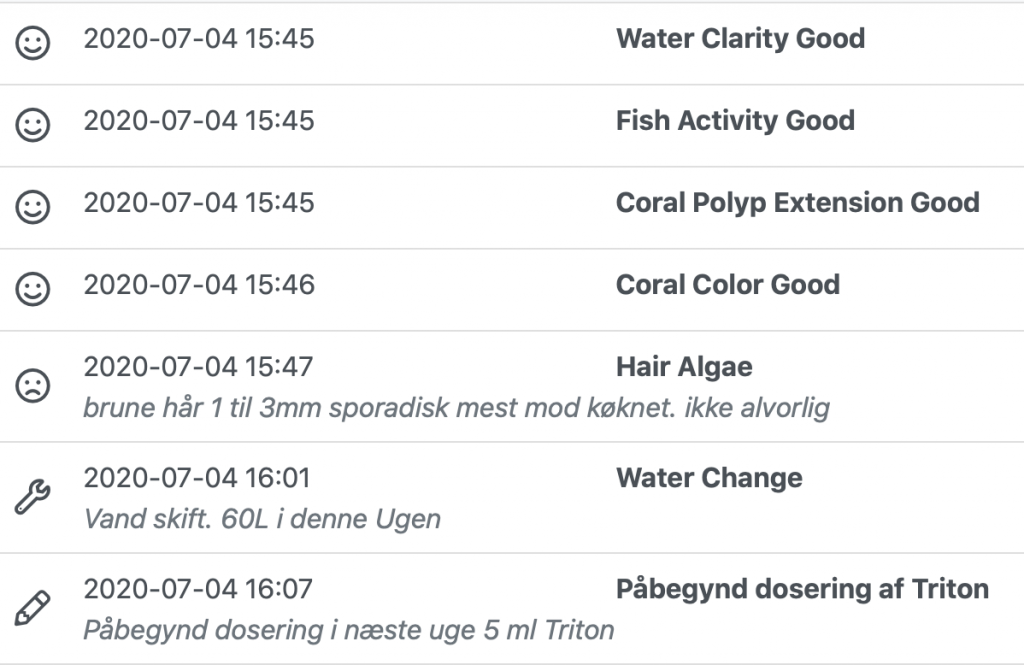The height and width of the screenshot is (665, 1024).
Task: Select the Coral Color Good title
Action: 727,285
